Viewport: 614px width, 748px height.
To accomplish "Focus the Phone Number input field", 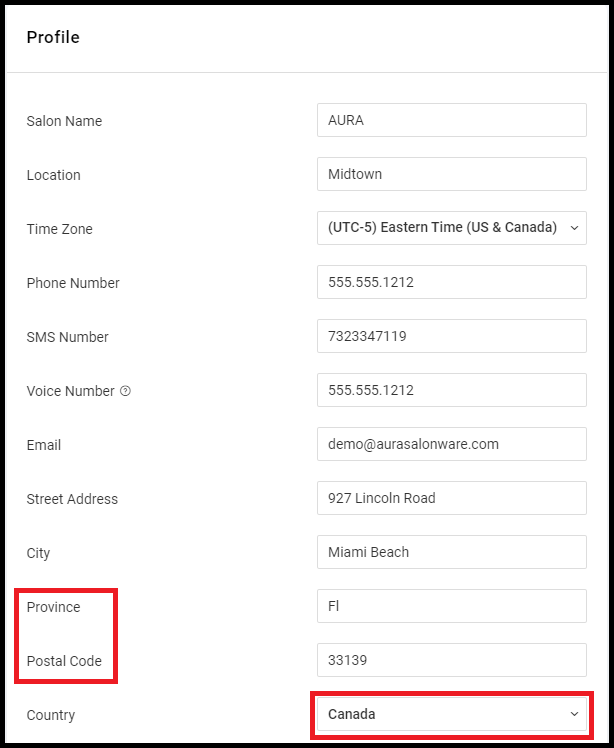I will (x=452, y=282).
